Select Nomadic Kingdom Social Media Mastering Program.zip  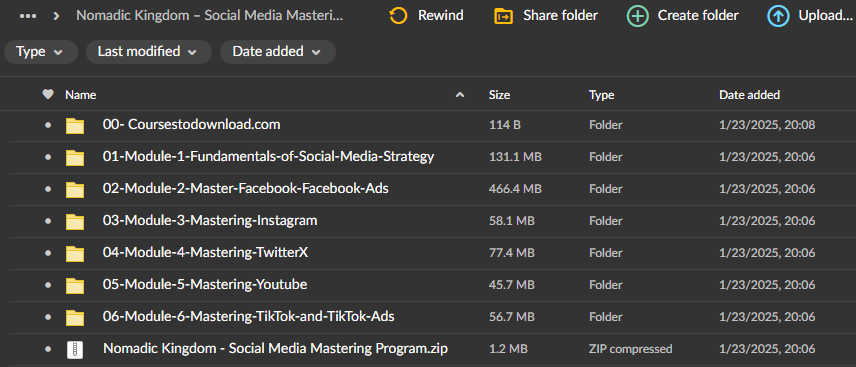click(x=275, y=348)
